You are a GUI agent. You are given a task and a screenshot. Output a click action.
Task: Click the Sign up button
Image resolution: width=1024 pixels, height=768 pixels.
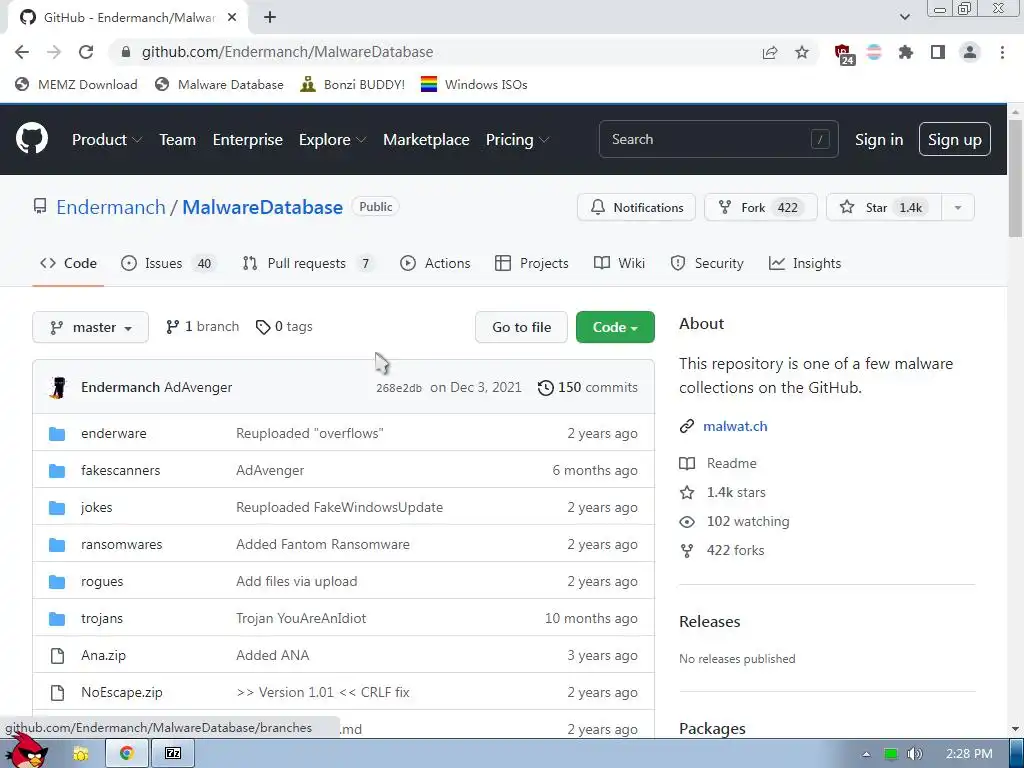pyautogui.click(x=954, y=140)
